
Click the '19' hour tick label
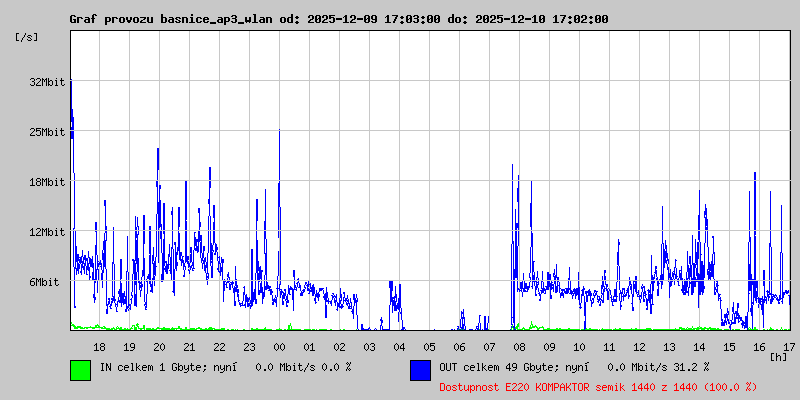pos(130,347)
